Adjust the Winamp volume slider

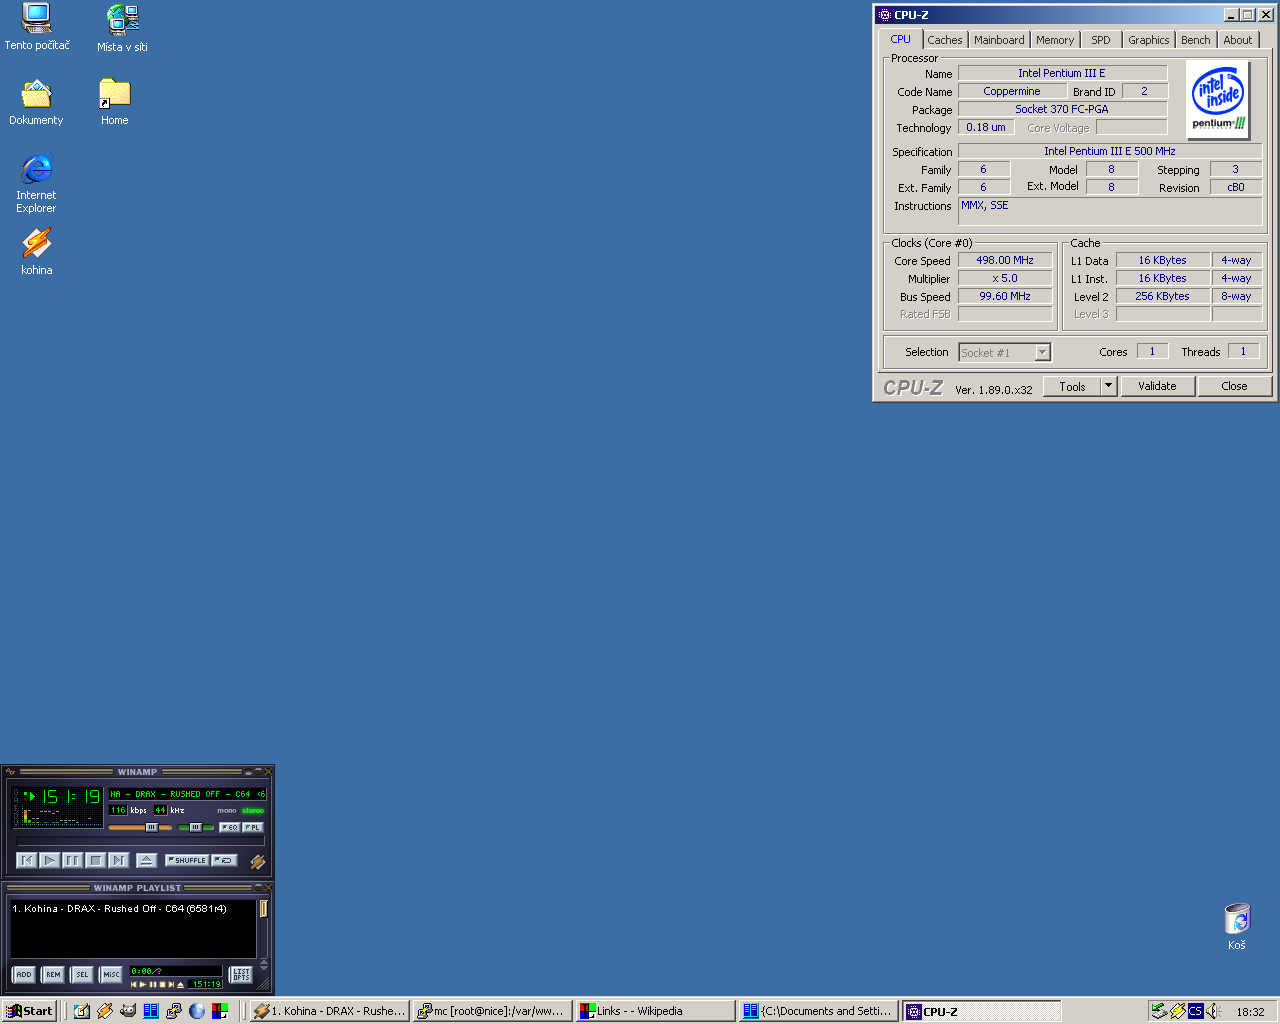coord(151,827)
